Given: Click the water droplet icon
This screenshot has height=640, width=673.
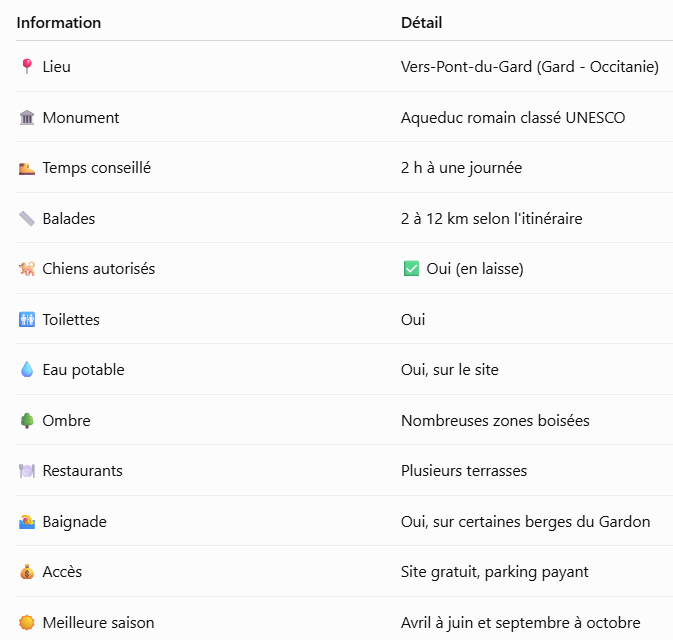Looking at the screenshot, I should click(27, 370).
